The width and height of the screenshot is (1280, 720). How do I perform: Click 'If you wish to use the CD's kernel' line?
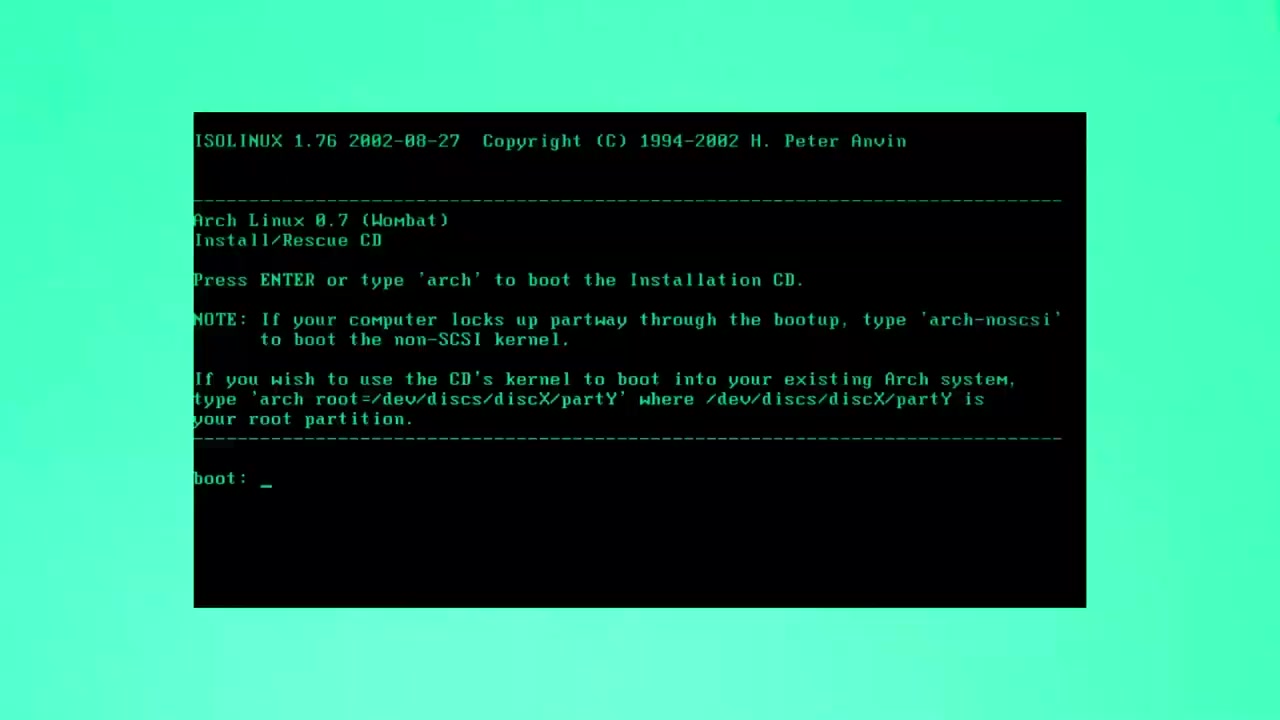605,379
